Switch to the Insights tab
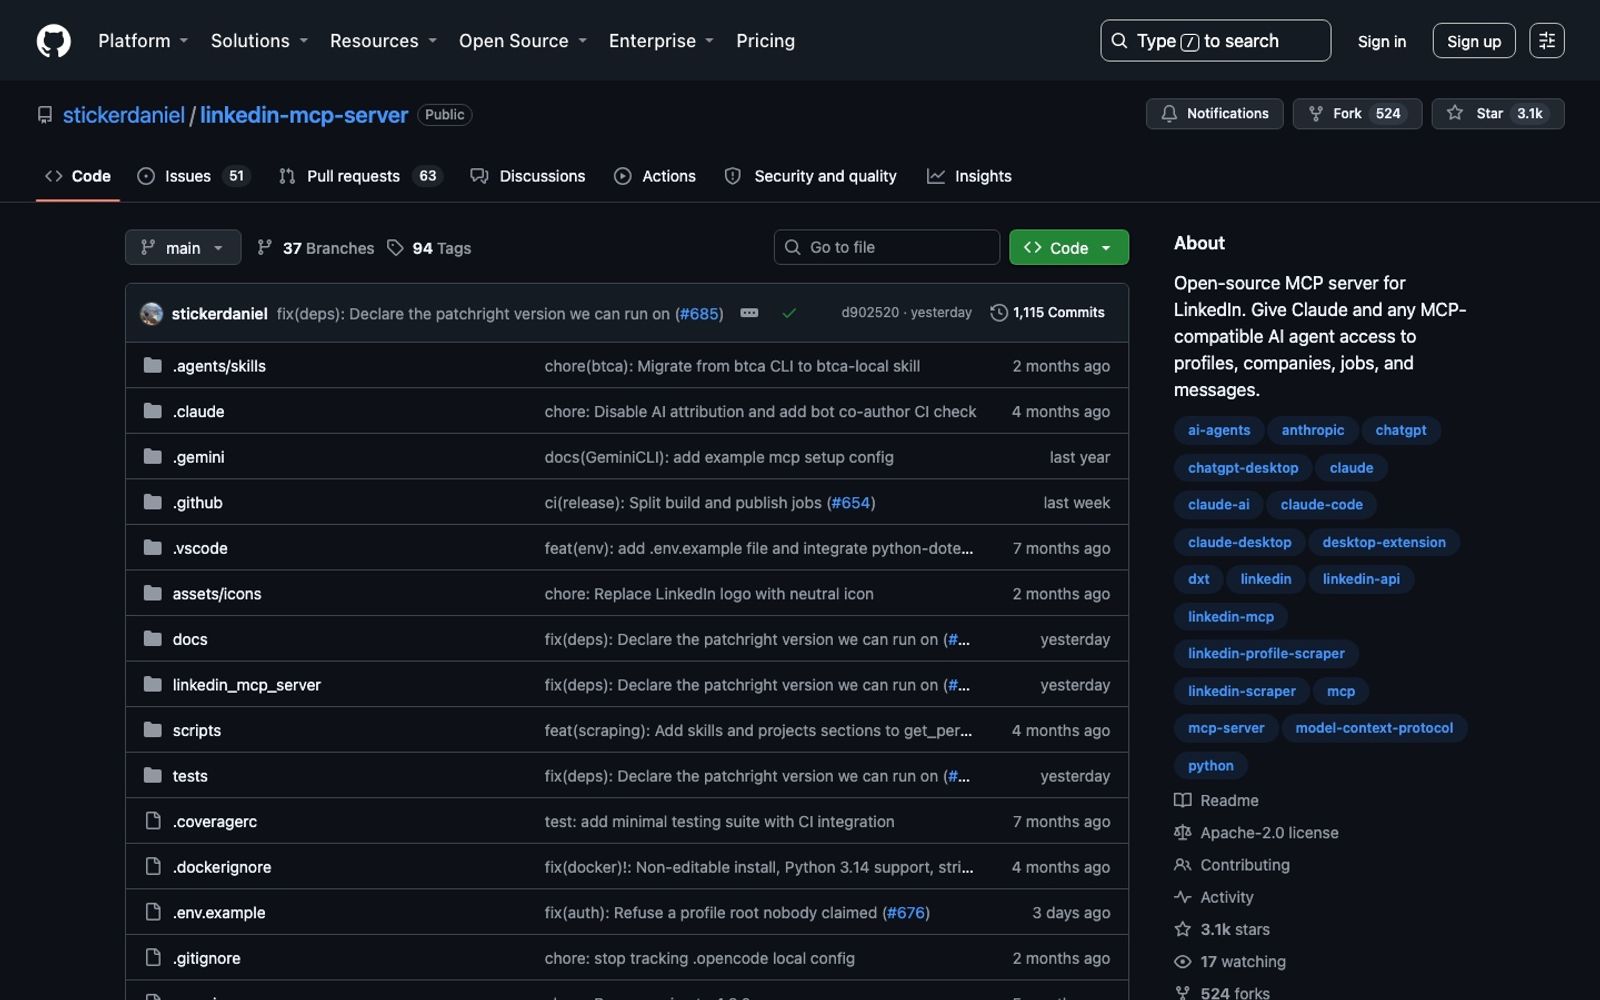The height and width of the screenshot is (1000, 1600). [969, 176]
